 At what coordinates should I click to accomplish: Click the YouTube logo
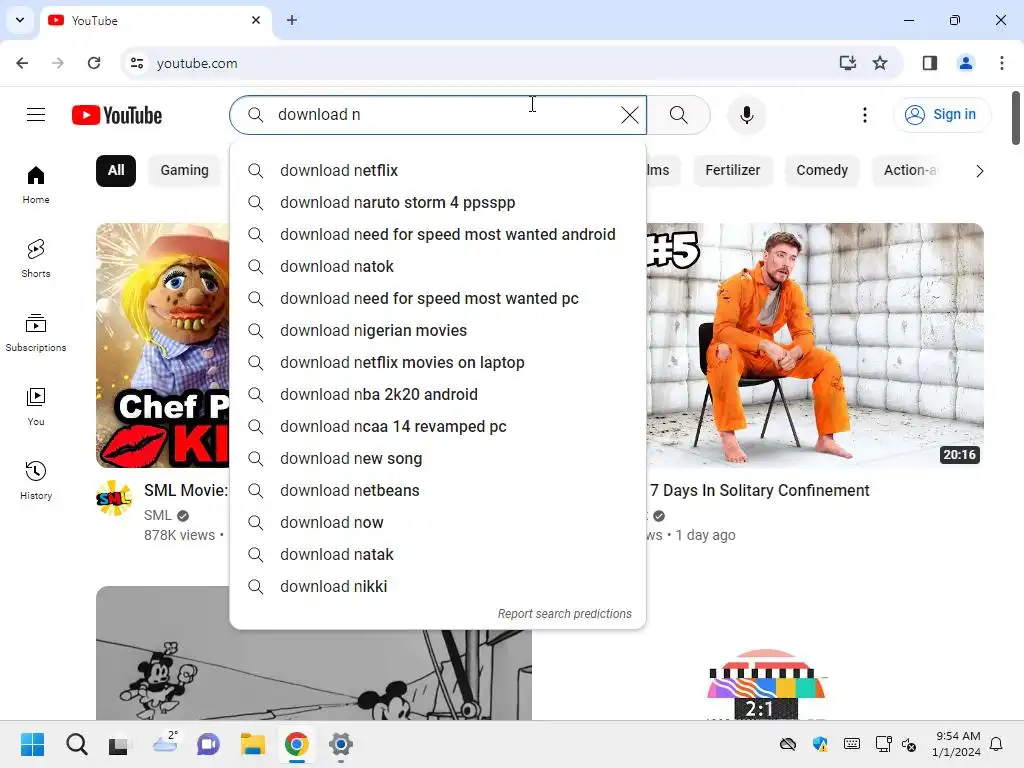click(117, 115)
